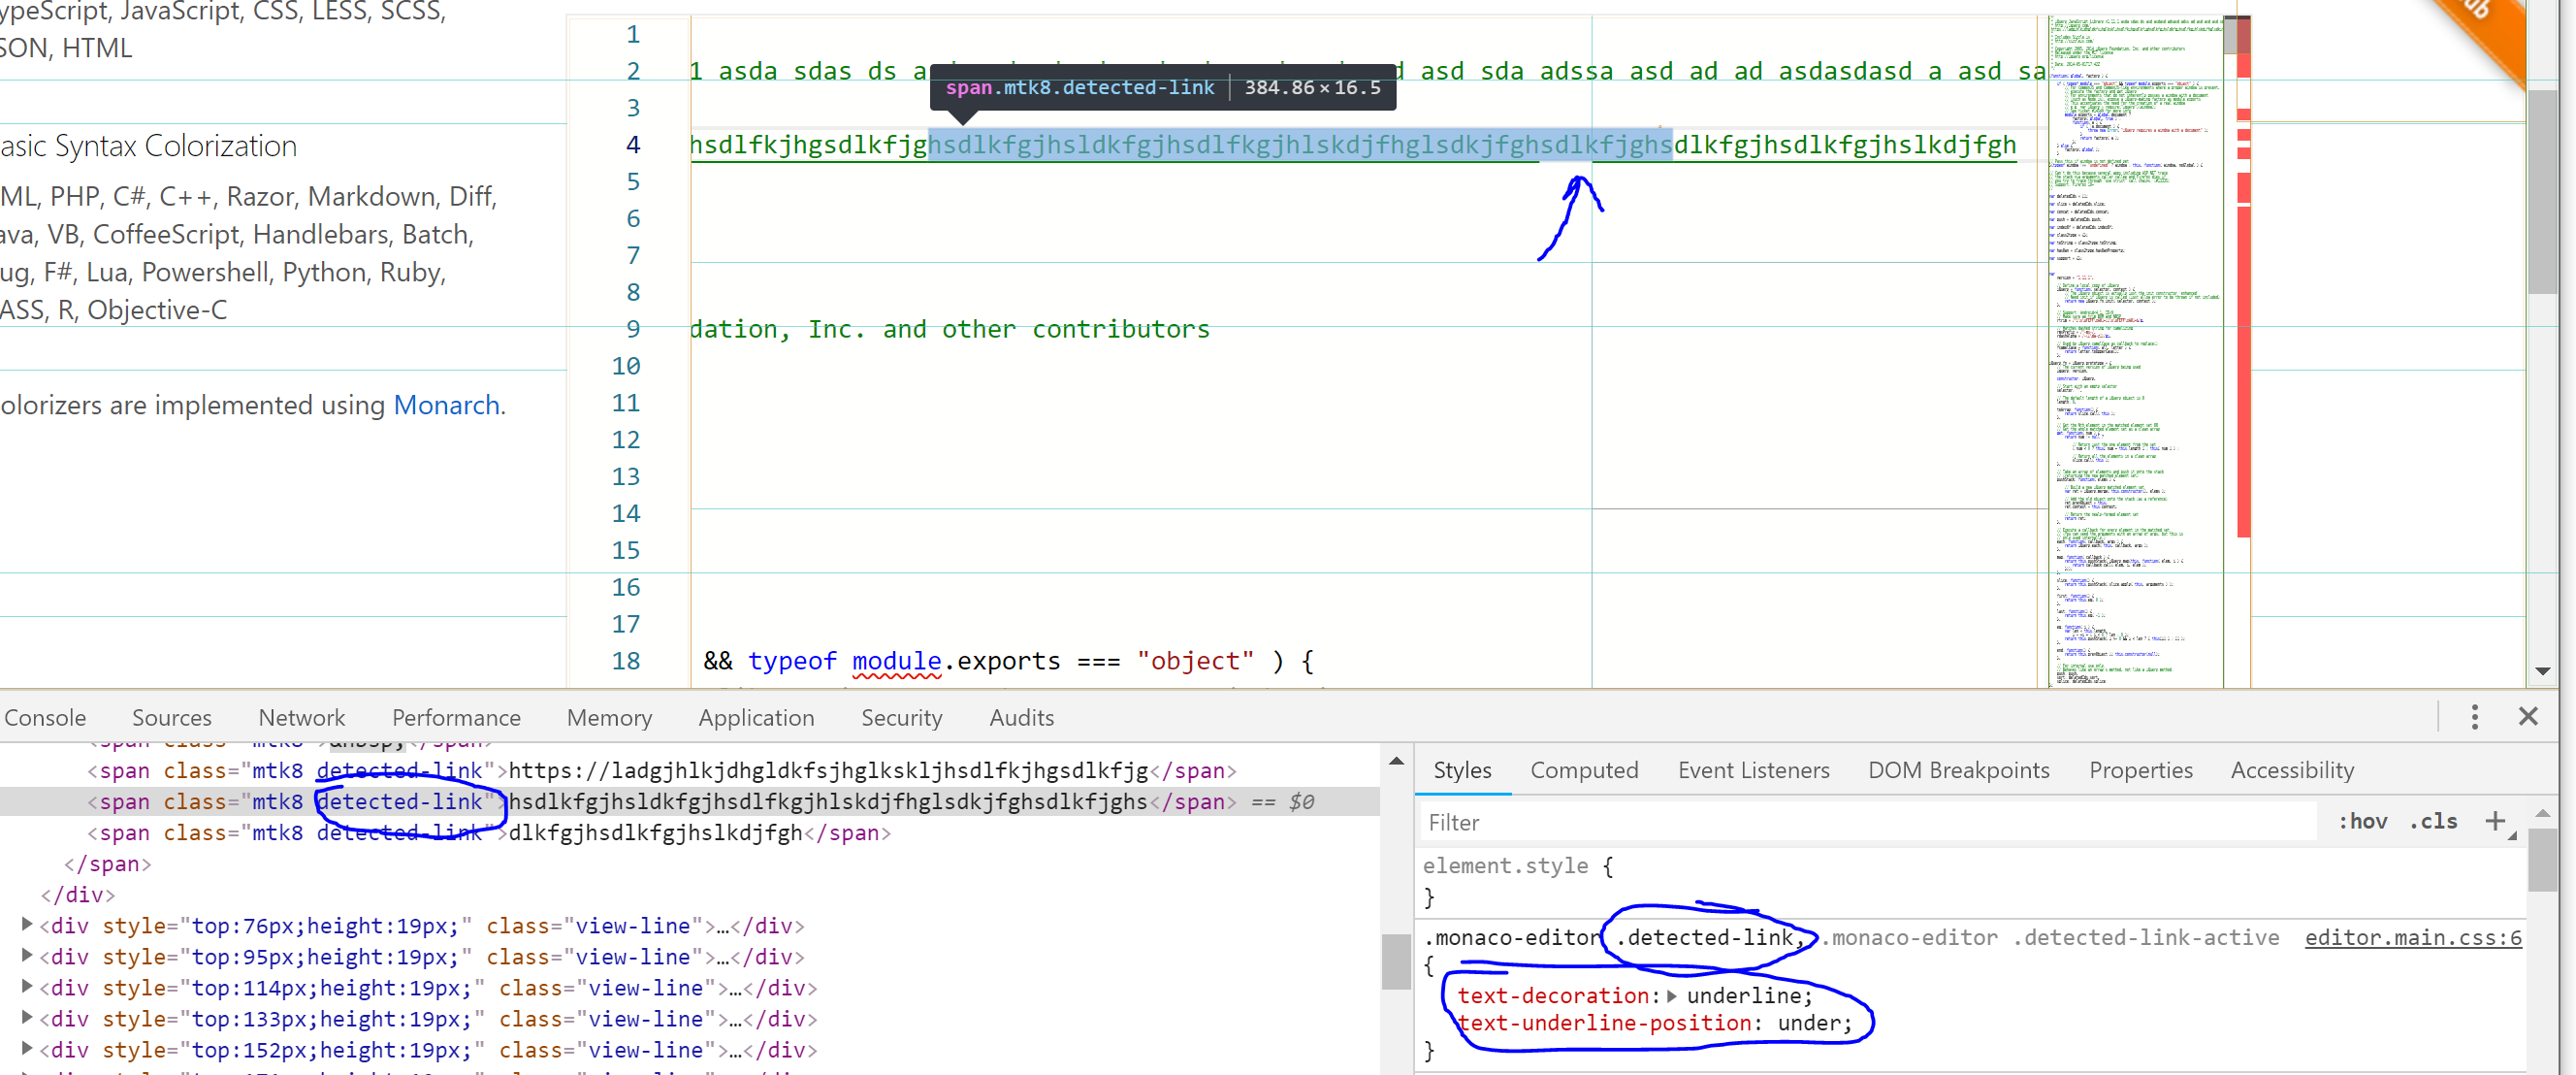Select the Accessibility sidebar tab
This screenshot has width=2576, height=1075.
[x=2292, y=770]
